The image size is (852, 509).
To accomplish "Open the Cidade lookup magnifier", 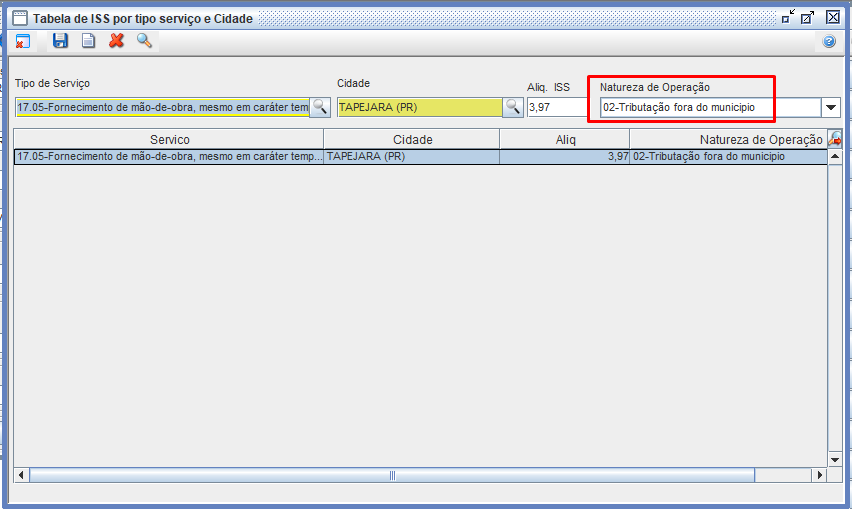I will 512,107.
